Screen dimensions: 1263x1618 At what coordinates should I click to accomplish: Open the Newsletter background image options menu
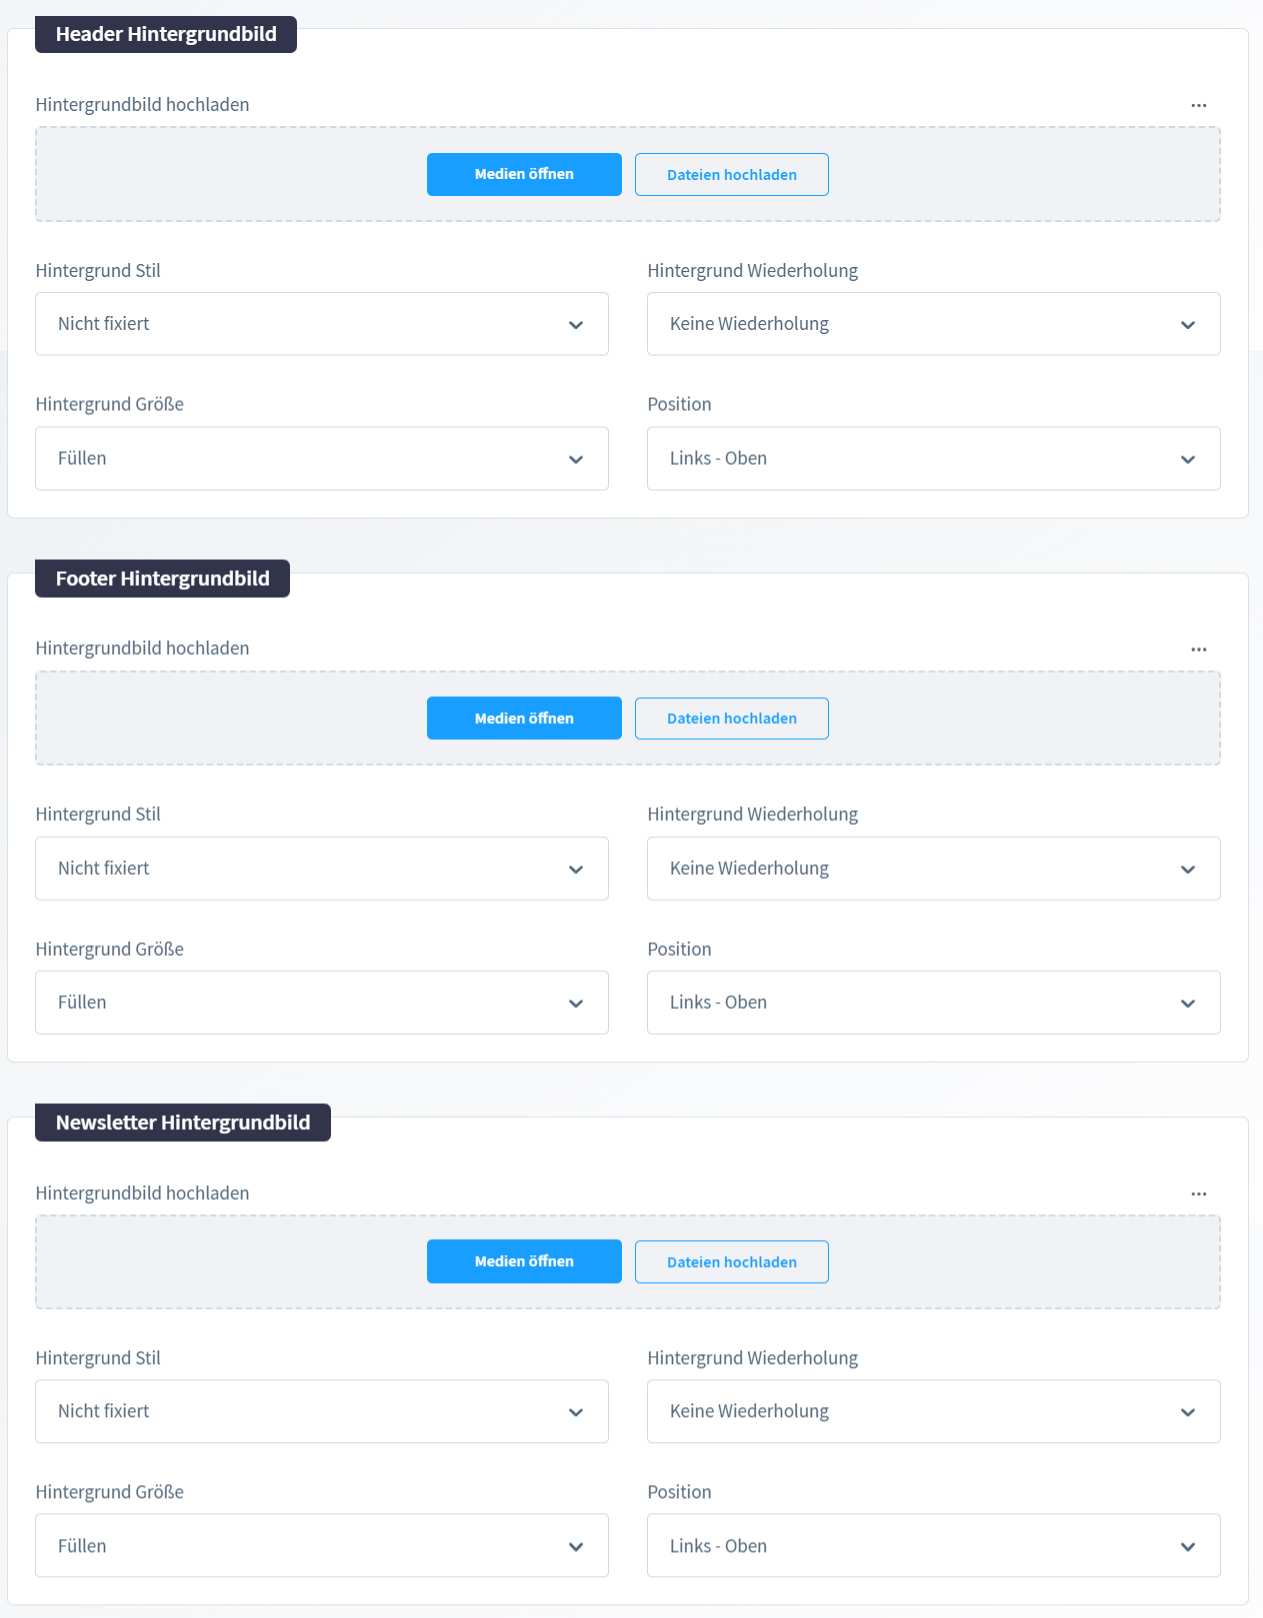coord(1198,1193)
